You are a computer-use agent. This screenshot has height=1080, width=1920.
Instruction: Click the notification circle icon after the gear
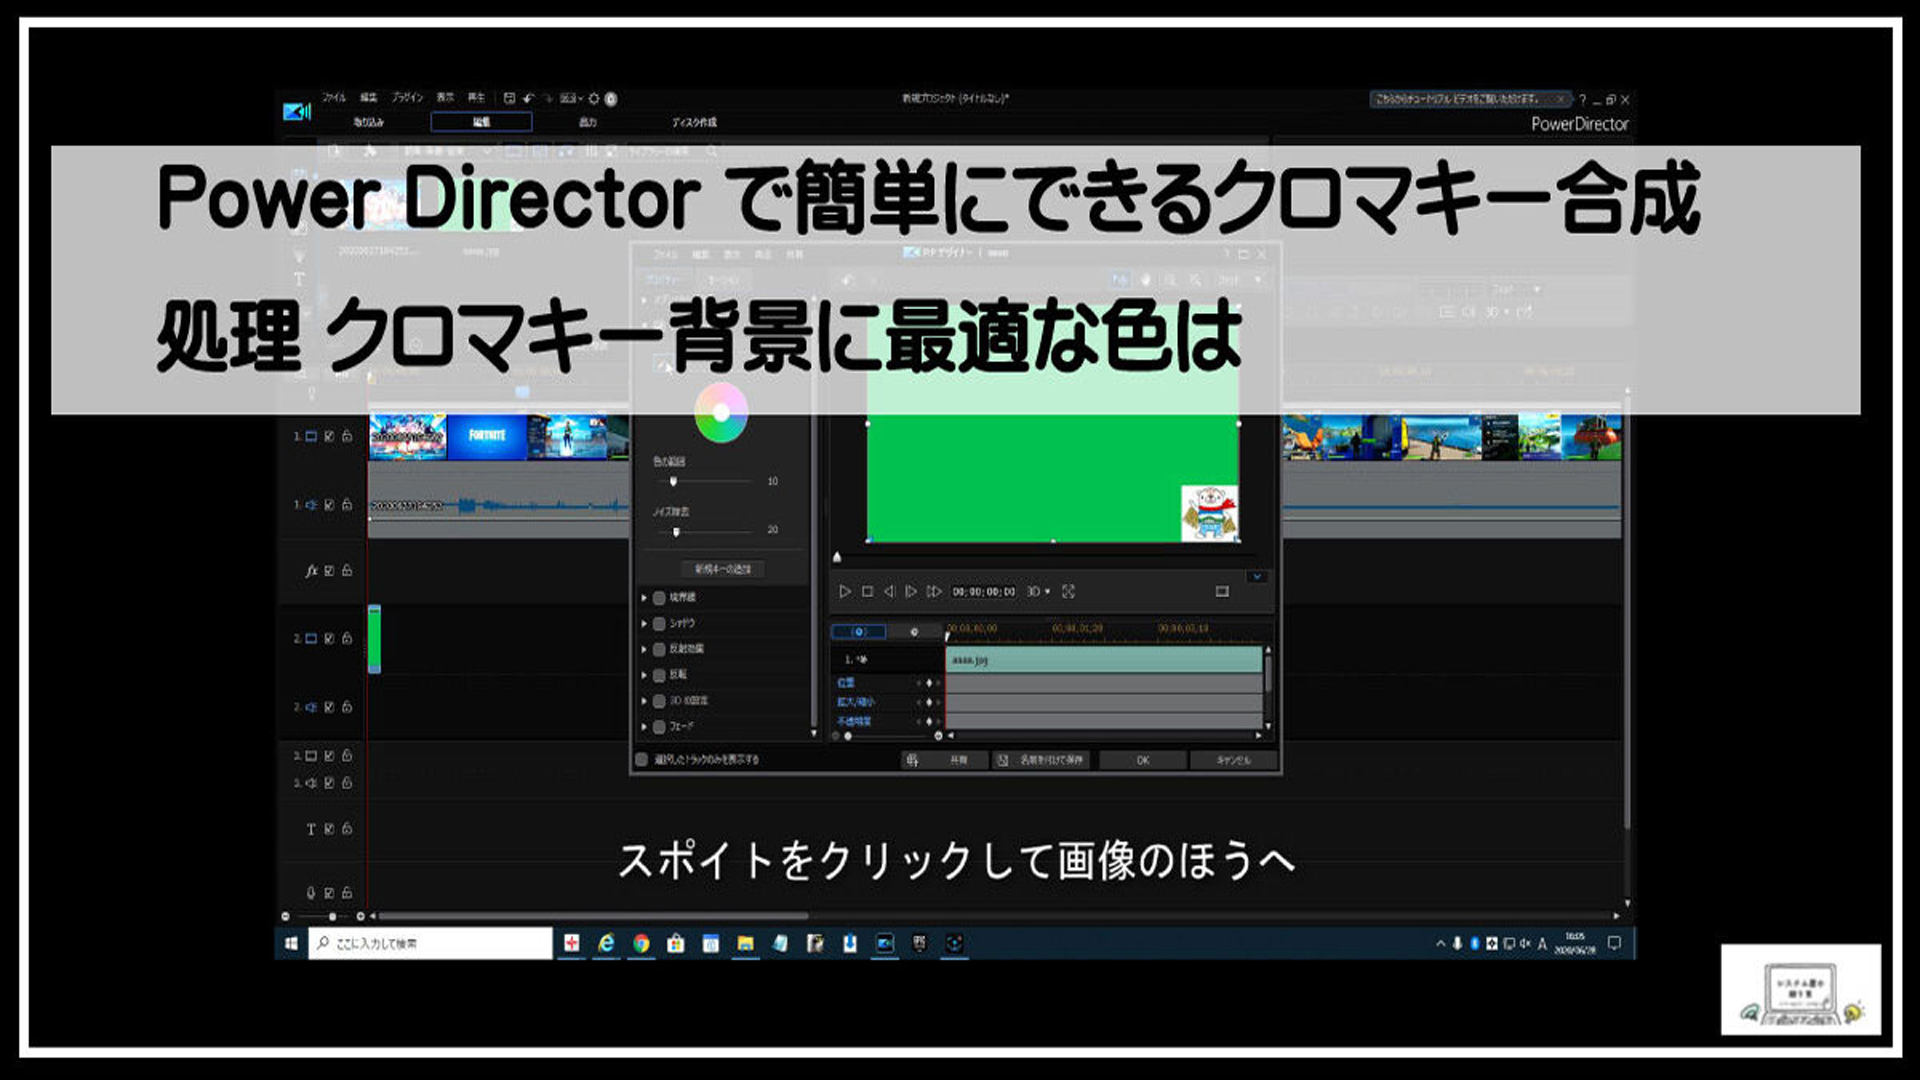pyautogui.click(x=611, y=98)
